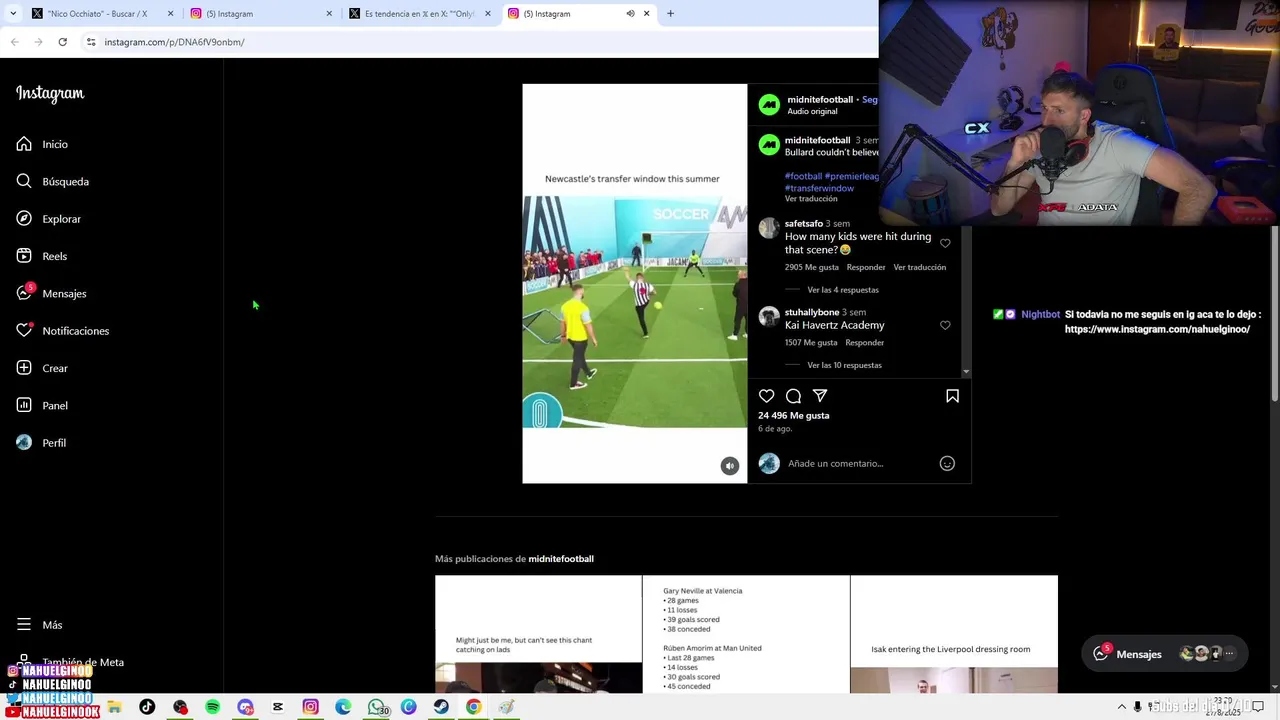
Task: Click the Newcastle transfer window video
Action: pos(634,283)
